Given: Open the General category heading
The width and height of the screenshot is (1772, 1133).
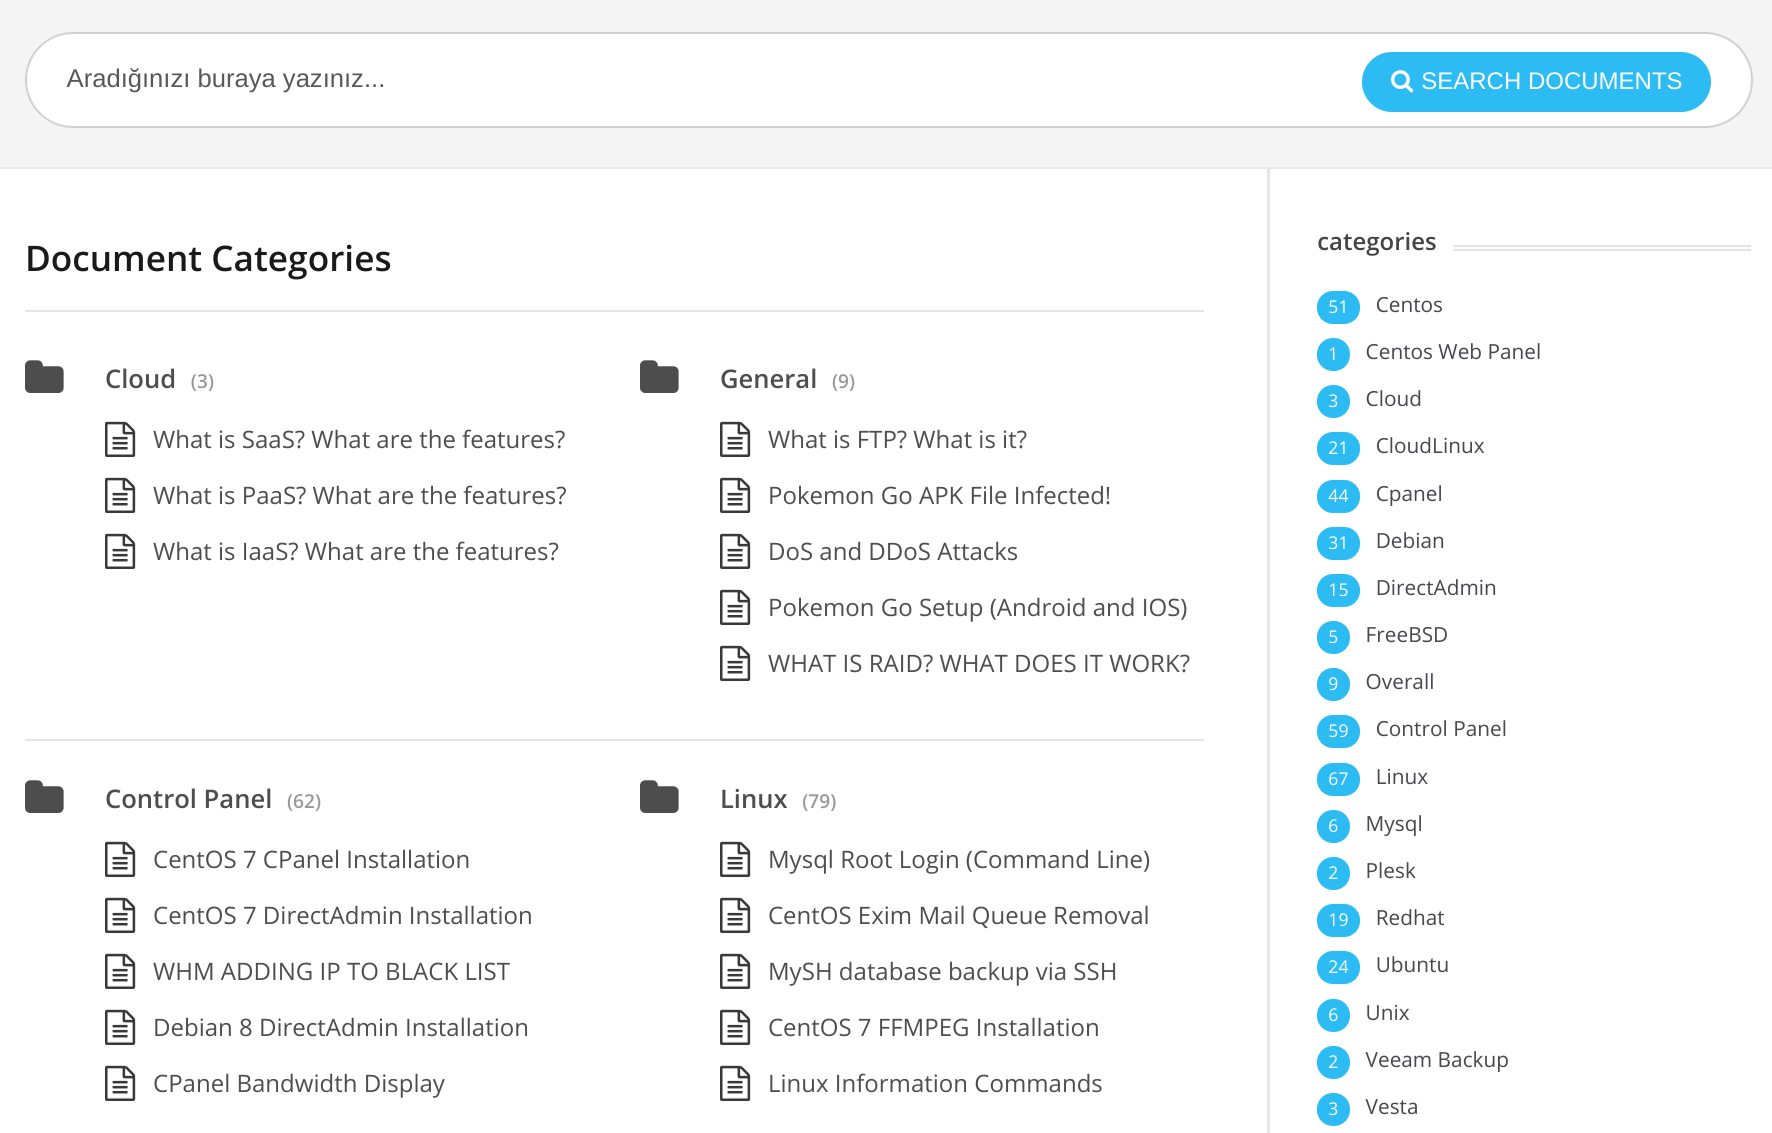Looking at the screenshot, I should [768, 379].
